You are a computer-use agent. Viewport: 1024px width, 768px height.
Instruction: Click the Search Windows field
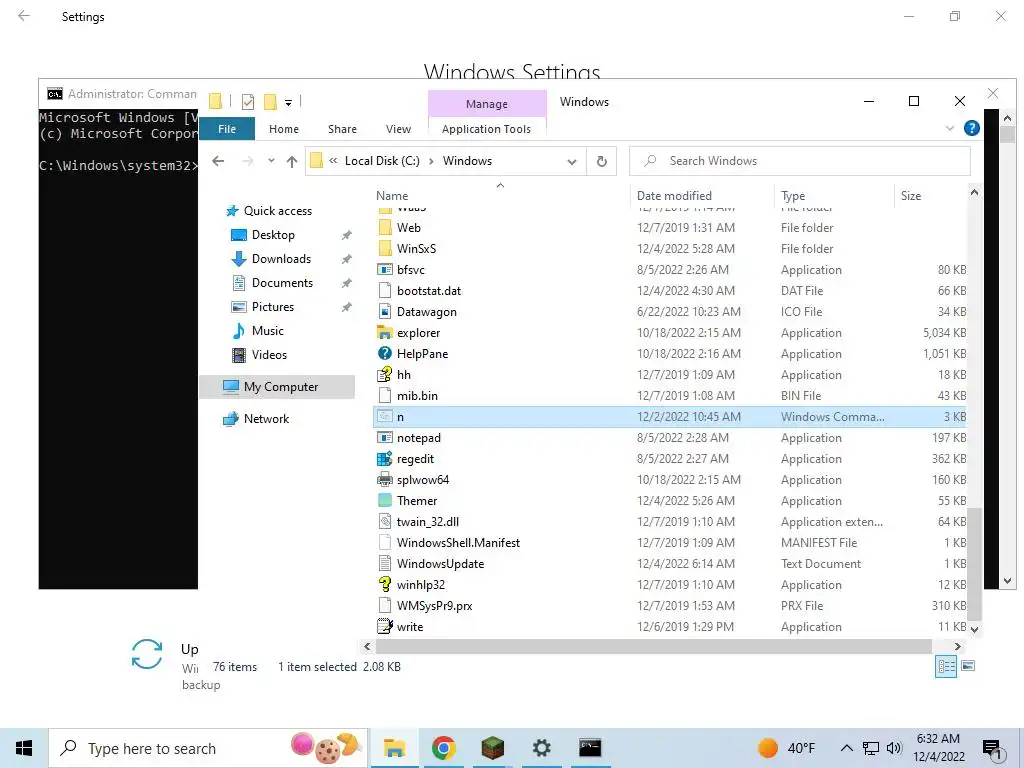(x=799, y=161)
